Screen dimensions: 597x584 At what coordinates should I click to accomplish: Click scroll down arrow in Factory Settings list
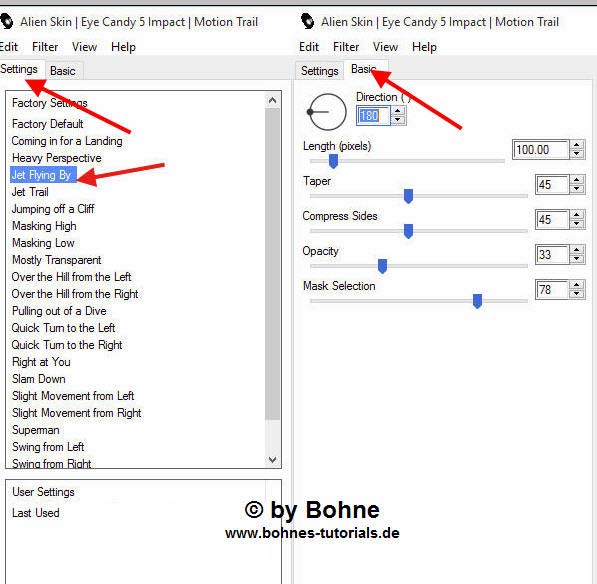(272, 460)
